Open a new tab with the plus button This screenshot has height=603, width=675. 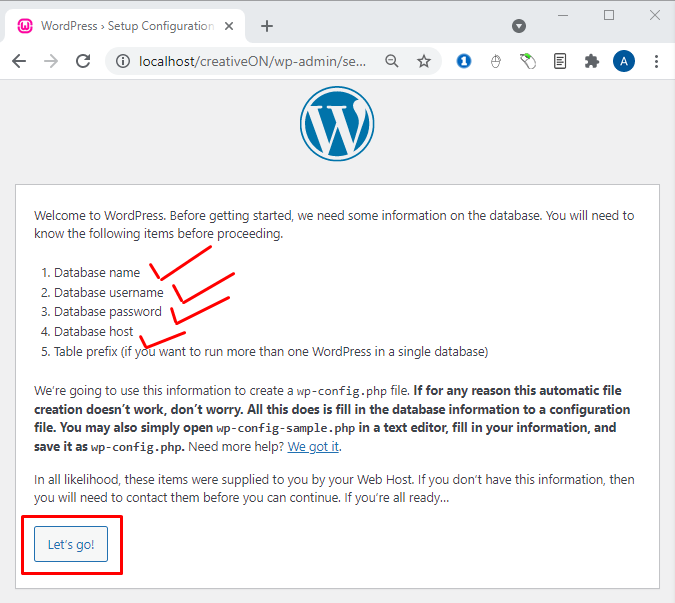(267, 26)
